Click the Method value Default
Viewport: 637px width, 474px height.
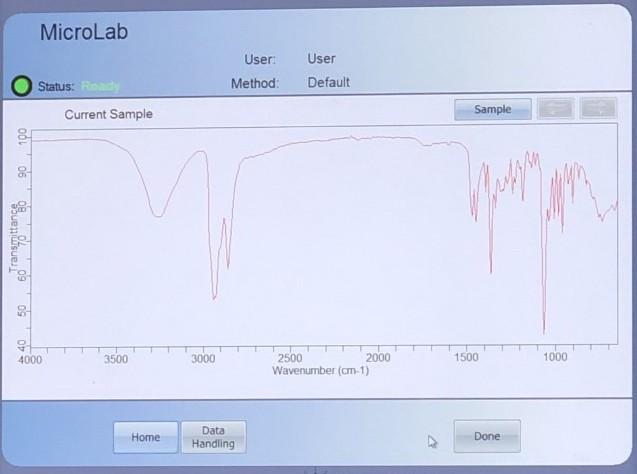pos(329,82)
